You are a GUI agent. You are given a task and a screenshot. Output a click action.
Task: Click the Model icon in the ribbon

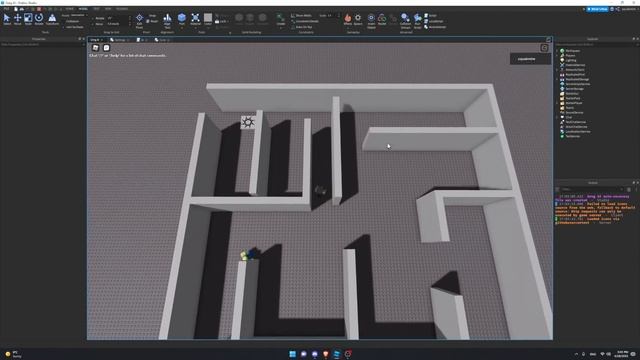point(382,19)
